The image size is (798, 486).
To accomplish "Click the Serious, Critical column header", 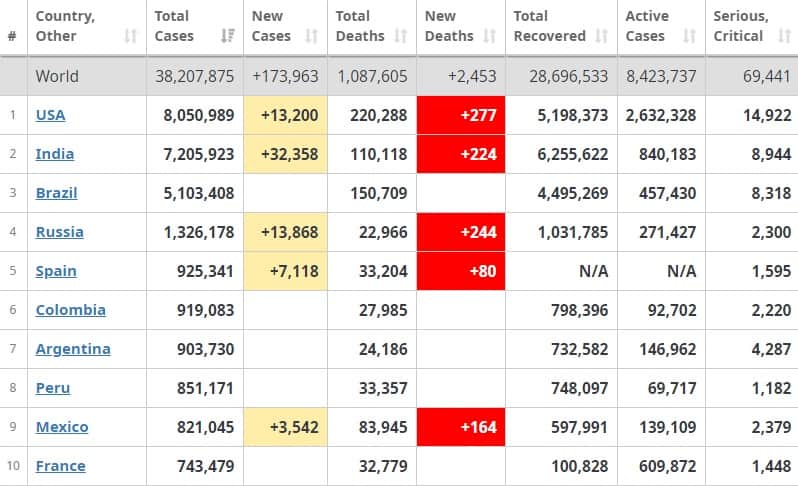I will (752, 27).
